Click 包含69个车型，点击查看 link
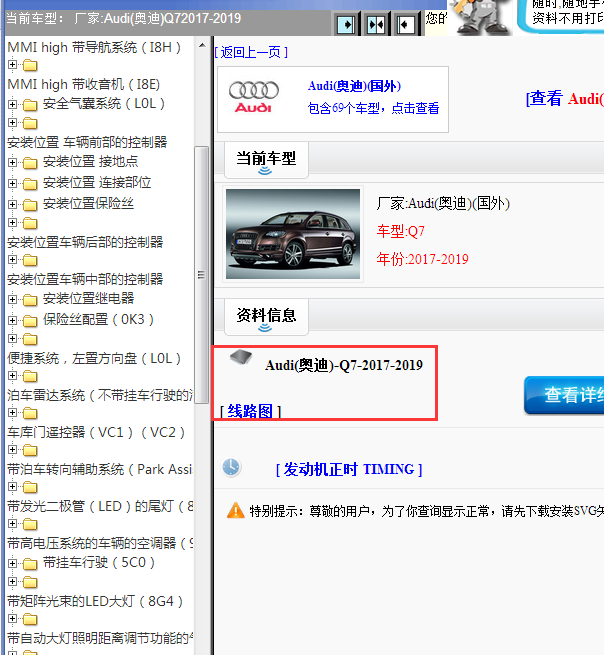Viewport: 604px width, 655px height. click(373, 108)
